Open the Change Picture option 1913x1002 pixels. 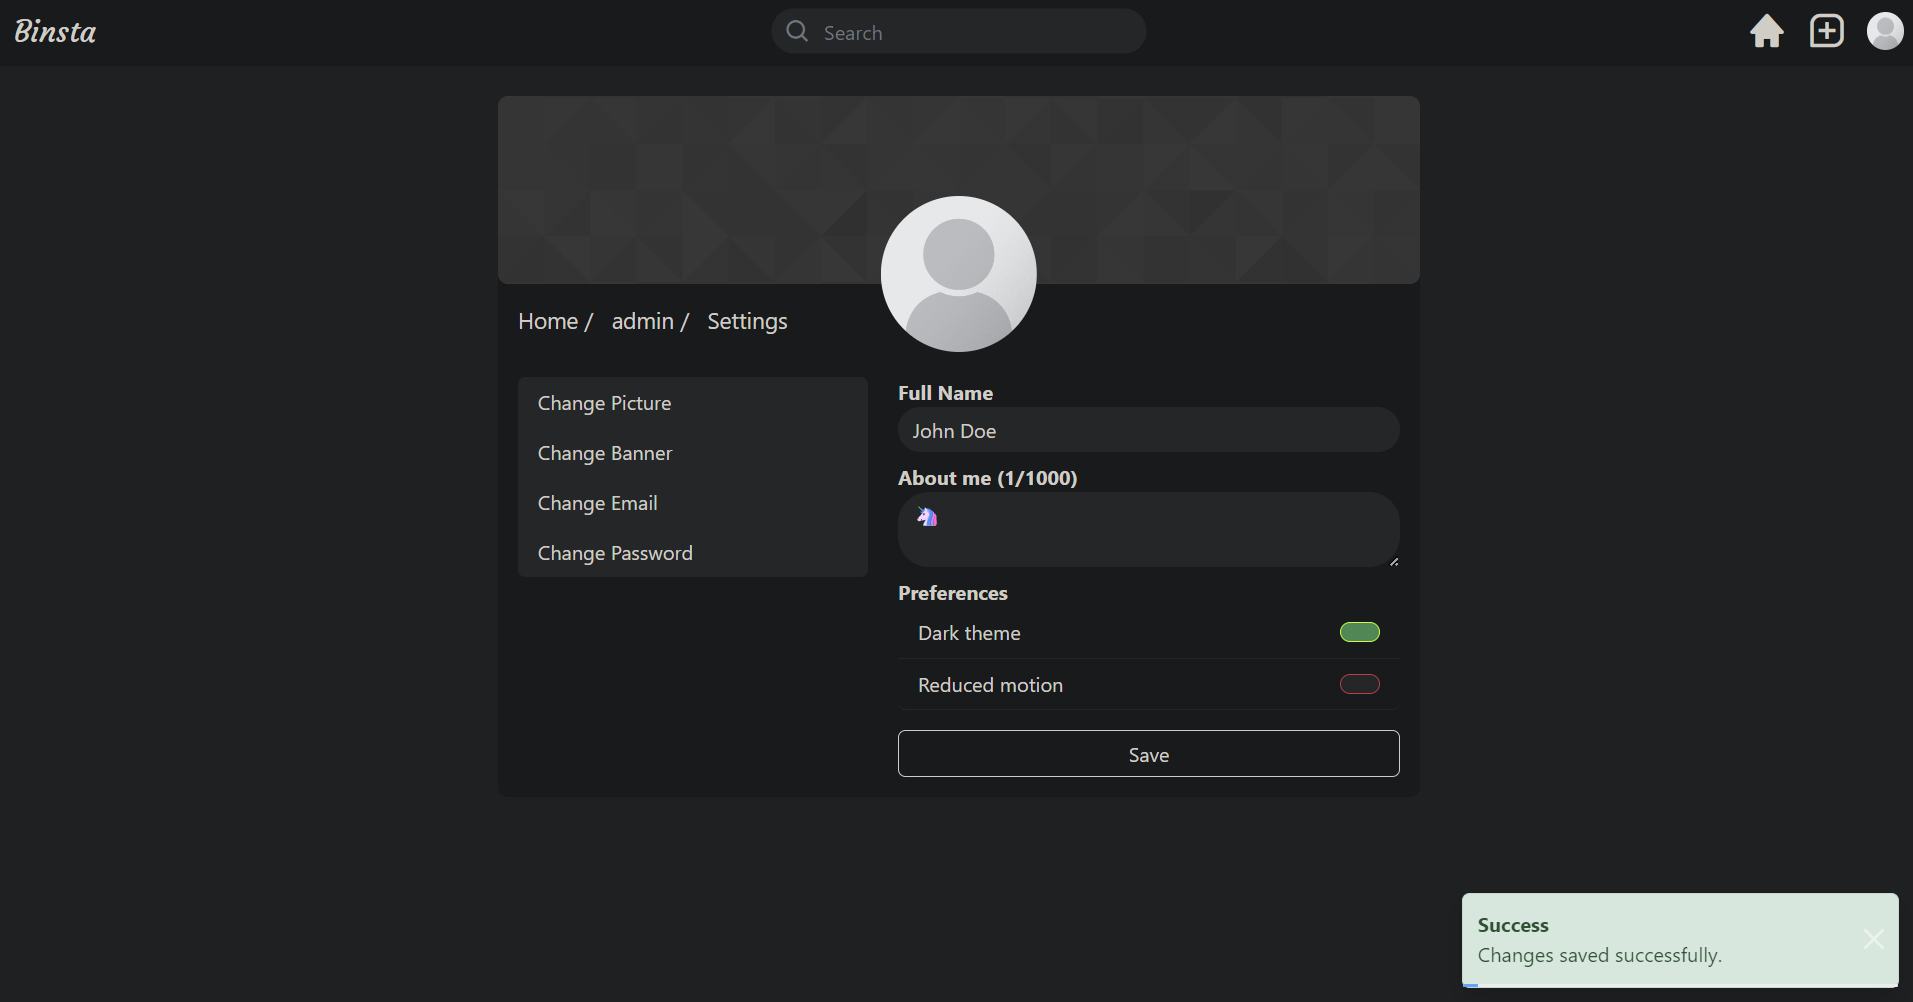pyautogui.click(x=604, y=403)
